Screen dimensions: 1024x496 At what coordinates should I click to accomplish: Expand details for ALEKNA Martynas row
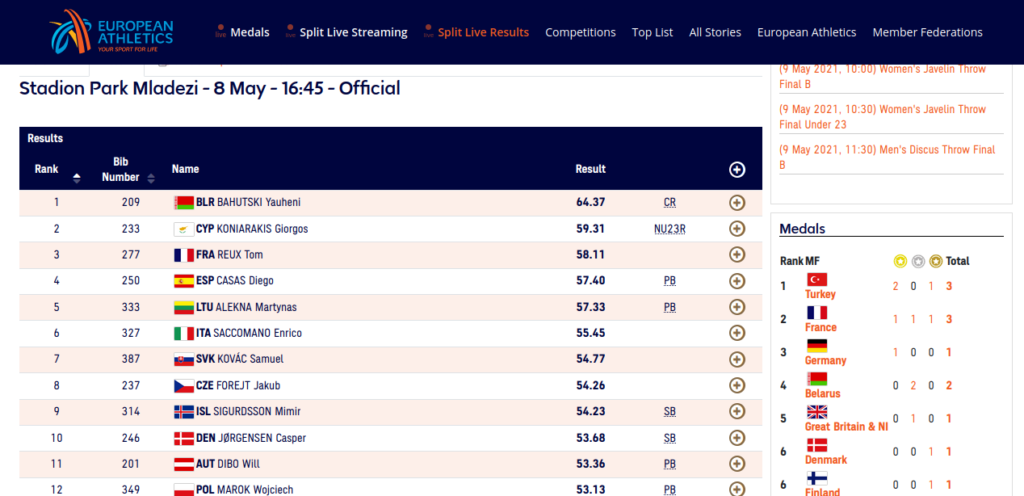pos(737,307)
